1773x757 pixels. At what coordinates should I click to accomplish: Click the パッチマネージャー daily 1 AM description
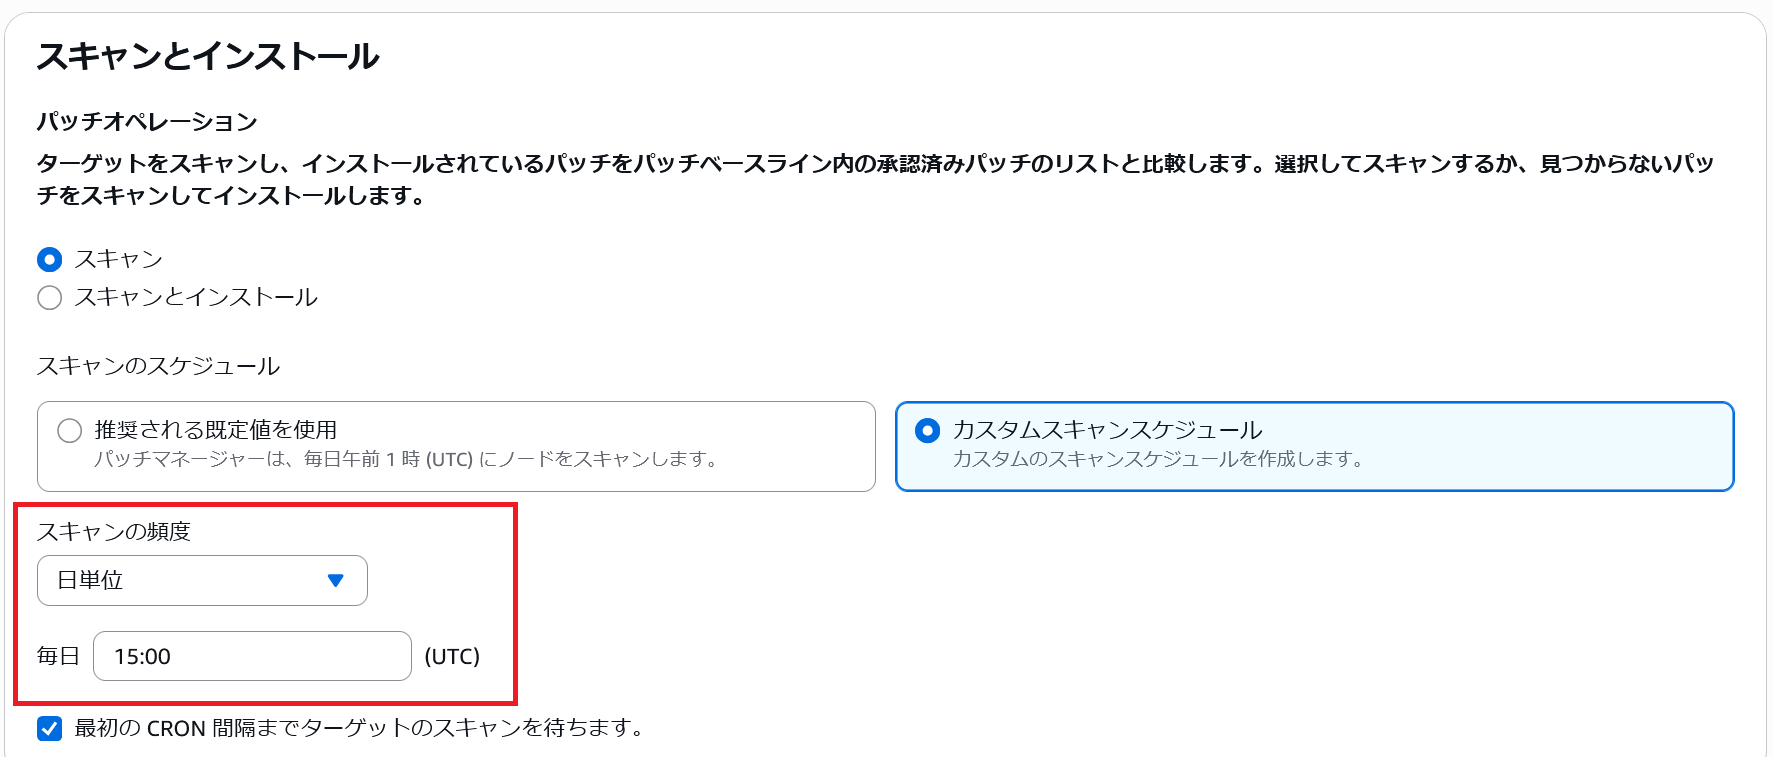[x=406, y=460]
